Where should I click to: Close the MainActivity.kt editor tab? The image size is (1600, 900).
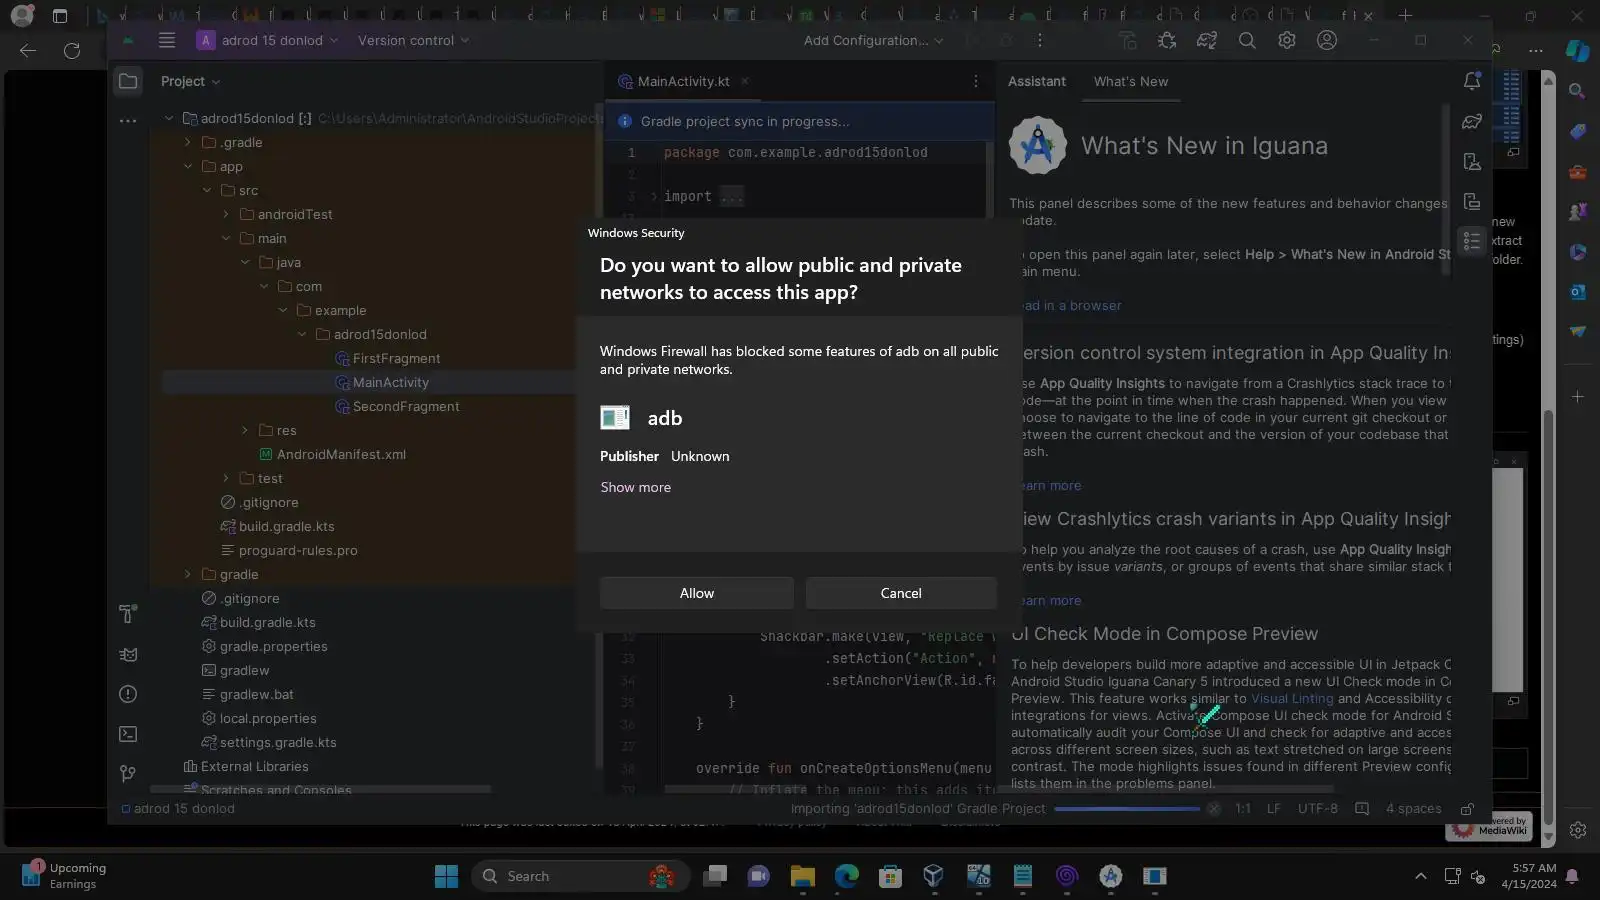745,81
